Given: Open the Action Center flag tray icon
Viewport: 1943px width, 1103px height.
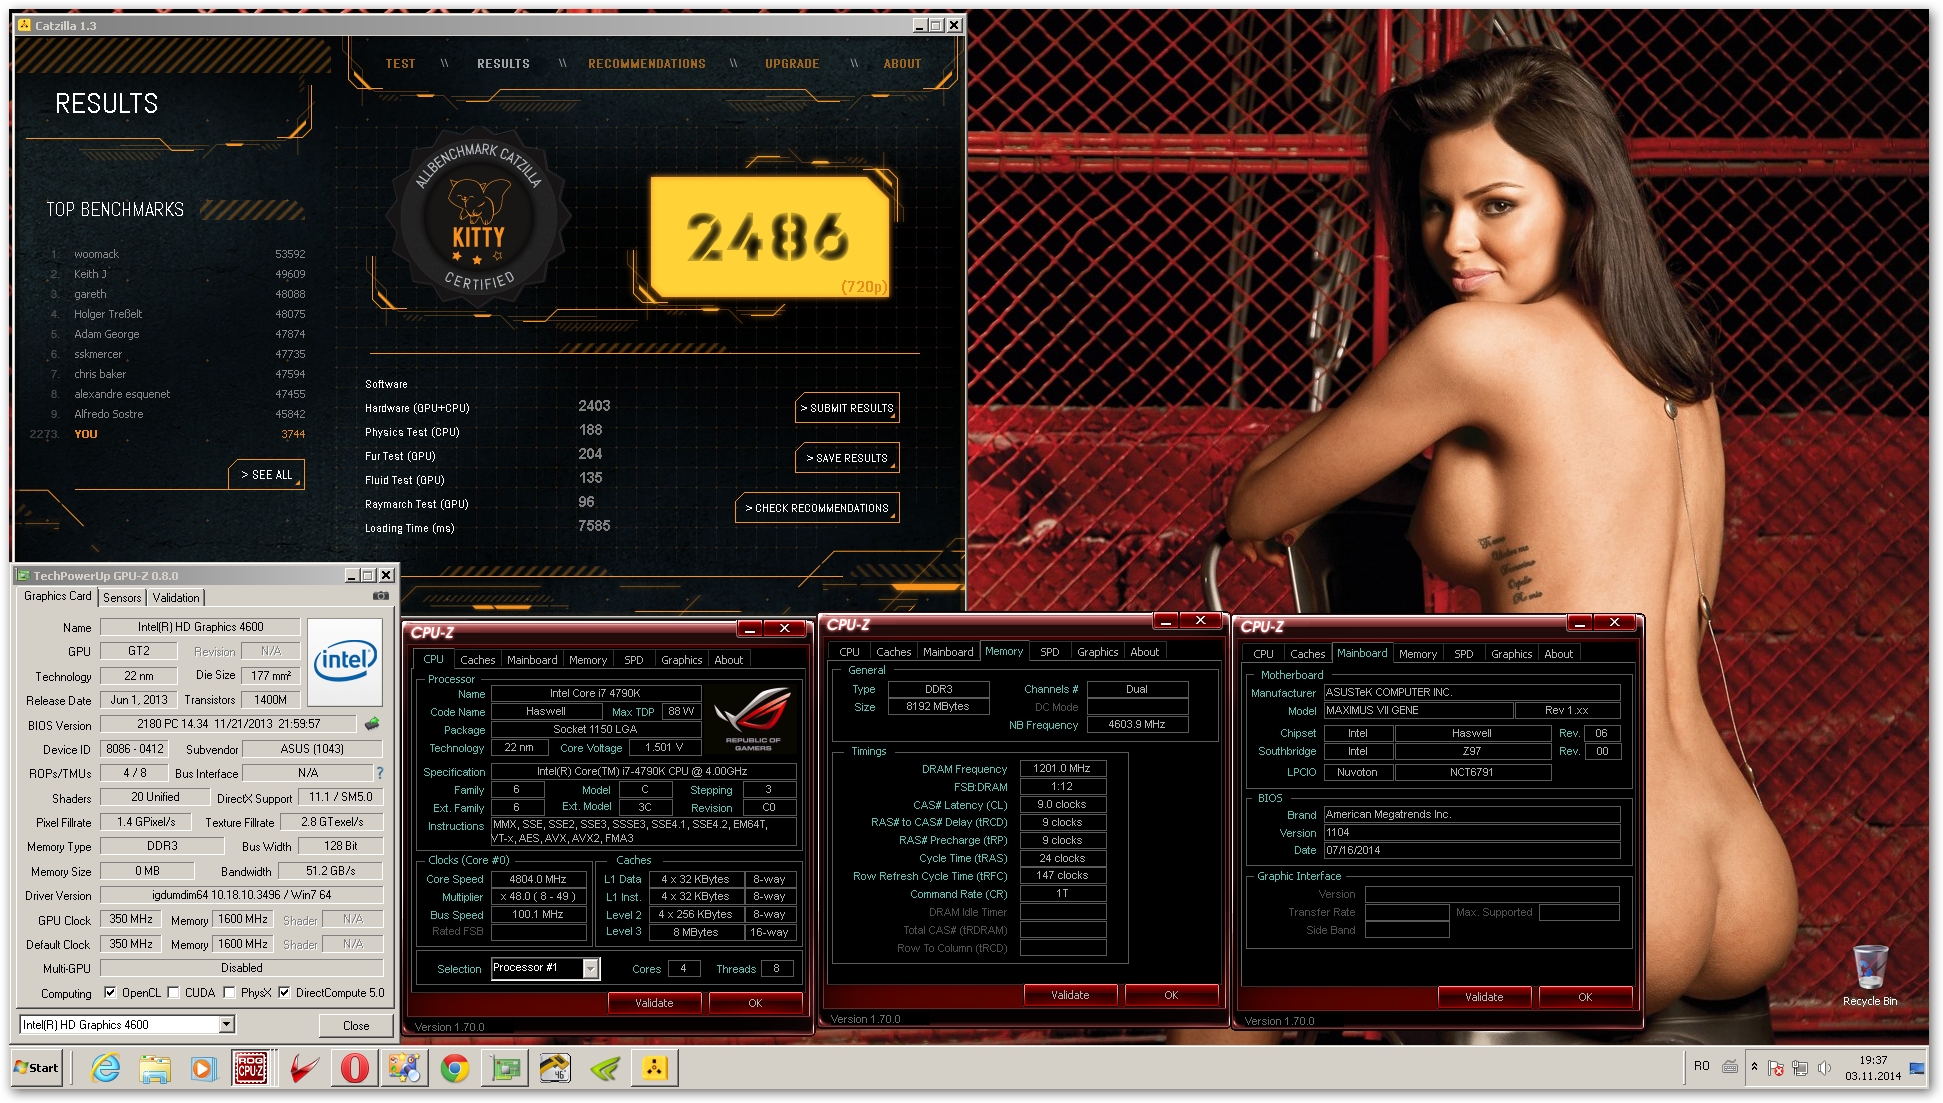Looking at the screenshot, I should pyautogui.click(x=1776, y=1068).
